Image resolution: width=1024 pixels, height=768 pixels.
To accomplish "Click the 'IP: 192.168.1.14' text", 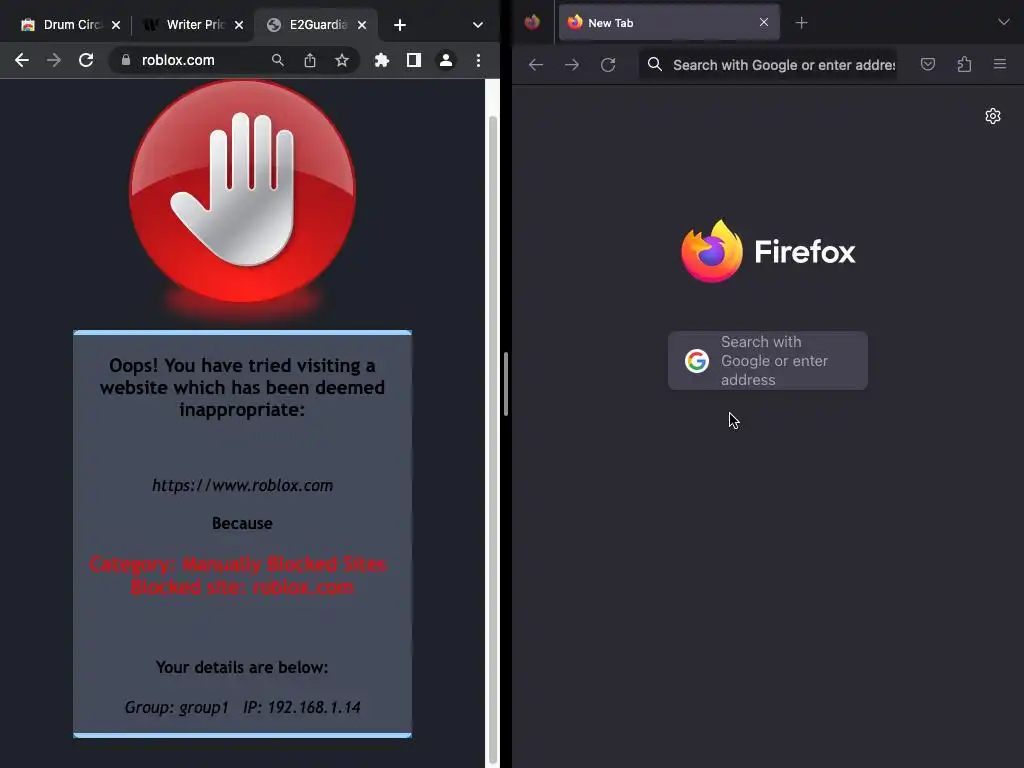I will pyautogui.click(x=302, y=707).
